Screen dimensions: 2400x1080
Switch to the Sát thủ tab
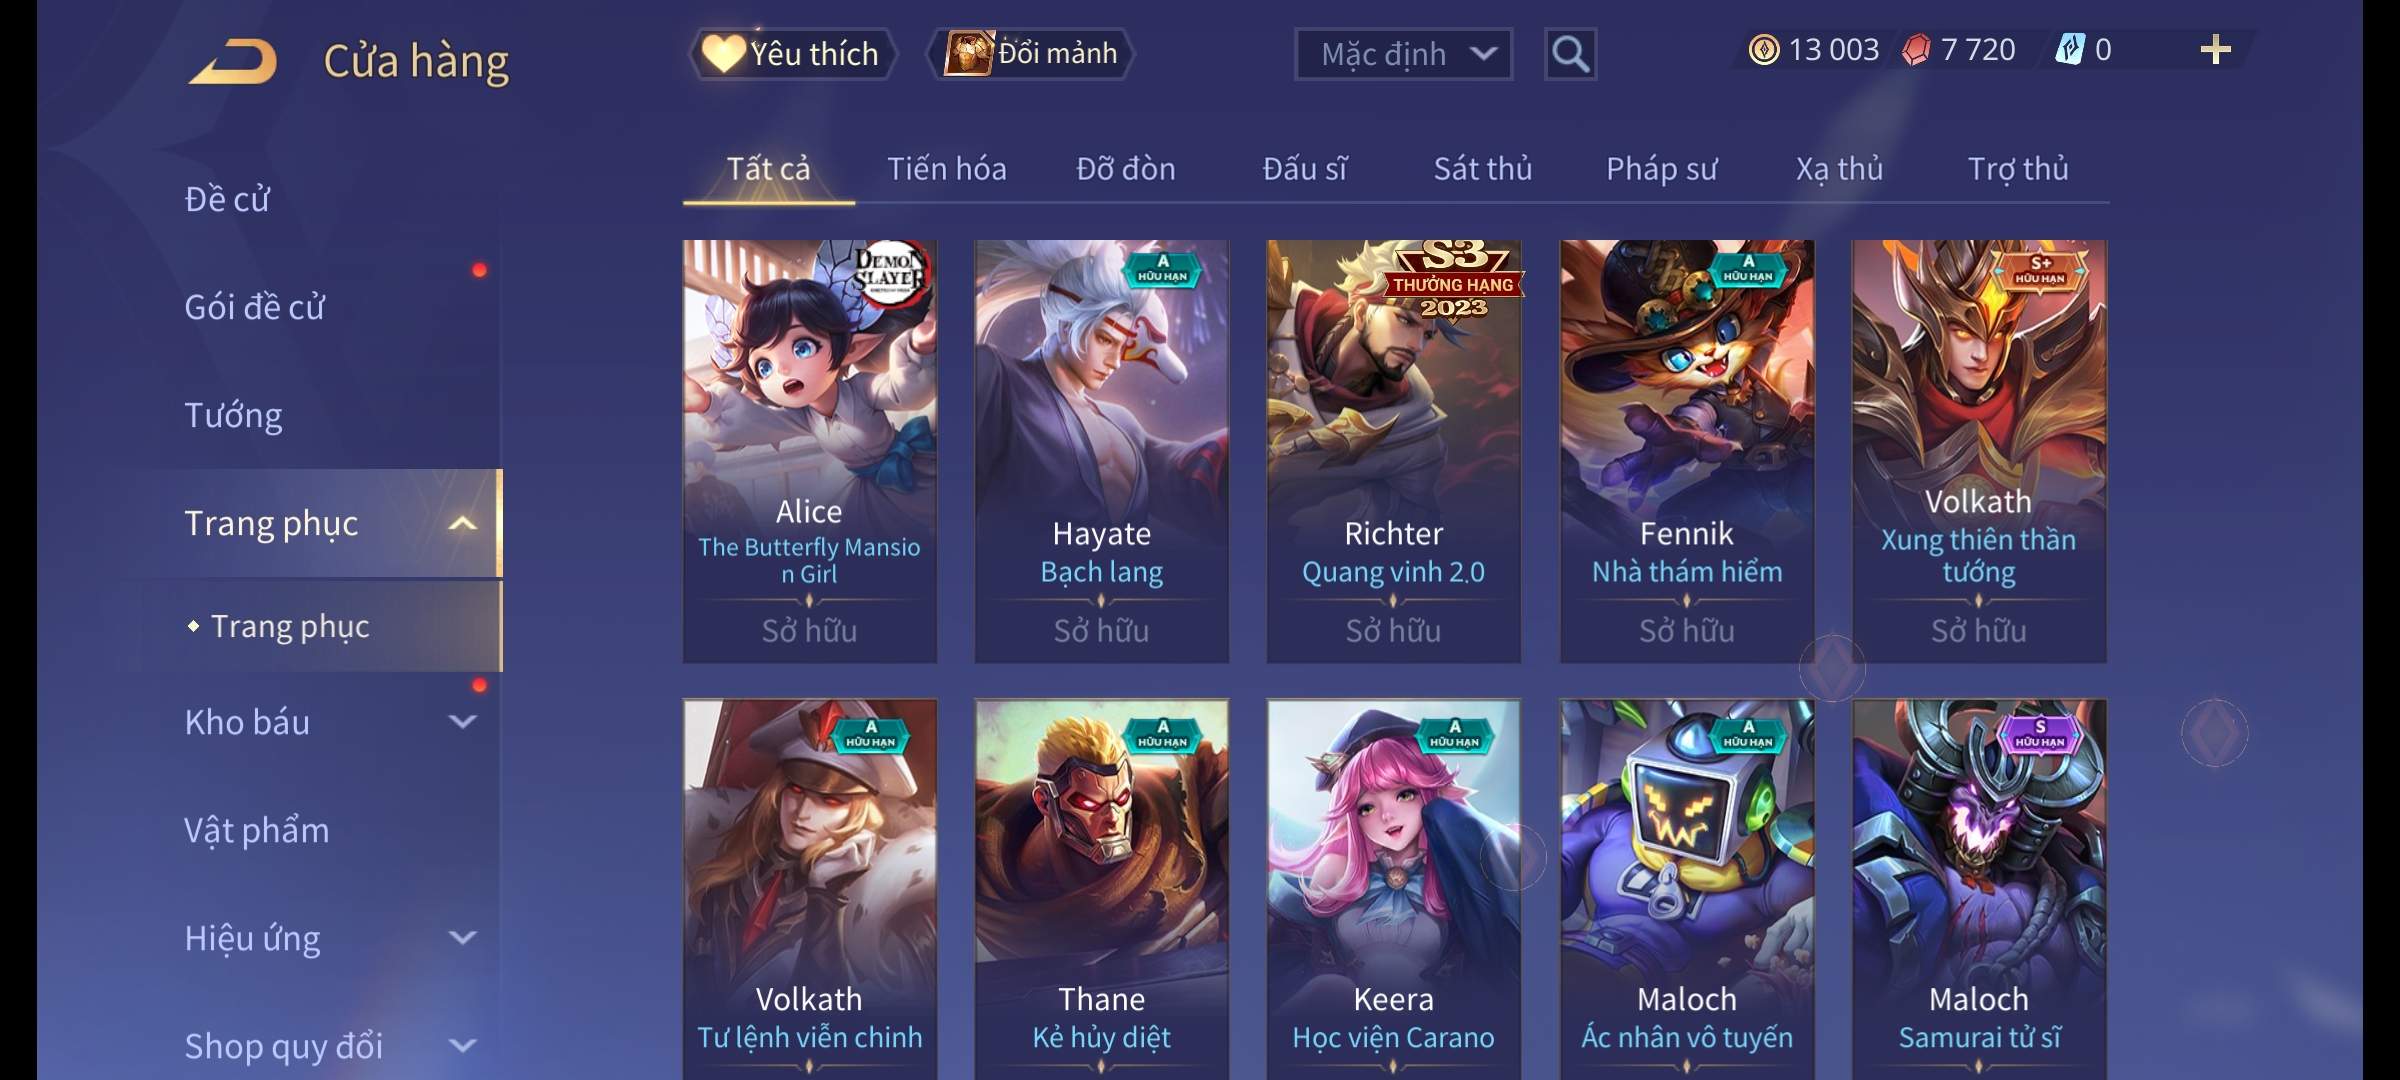point(1483,169)
